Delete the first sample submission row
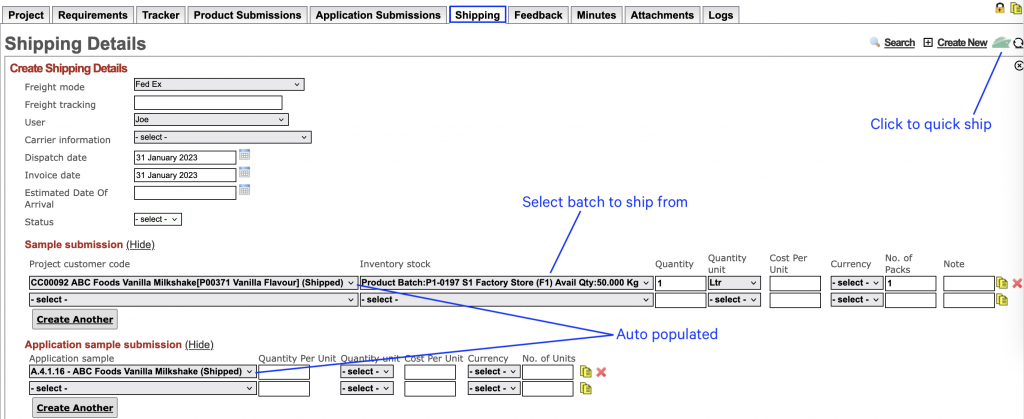 pyautogui.click(x=1017, y=283)
